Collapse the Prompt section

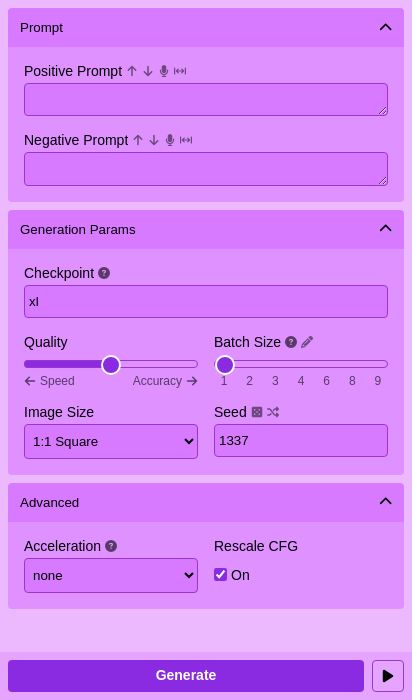(x=385, y=27)
